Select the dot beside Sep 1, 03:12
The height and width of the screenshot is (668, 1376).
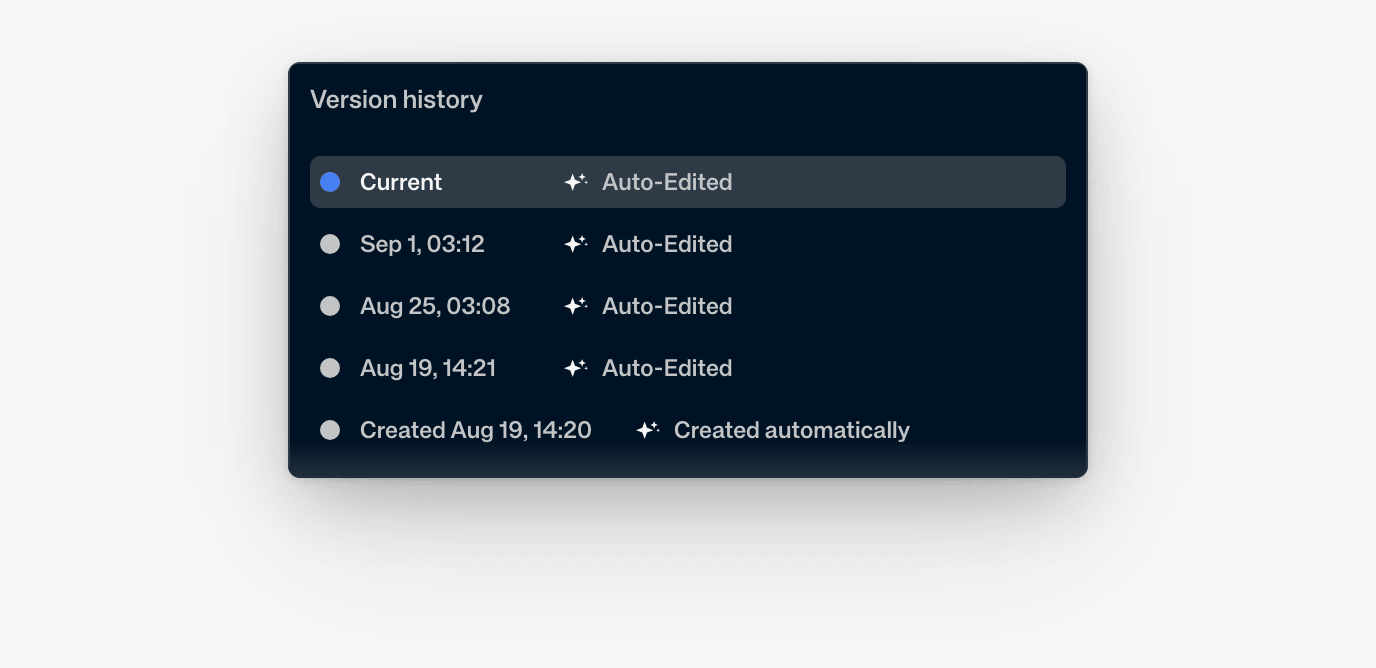330,244
